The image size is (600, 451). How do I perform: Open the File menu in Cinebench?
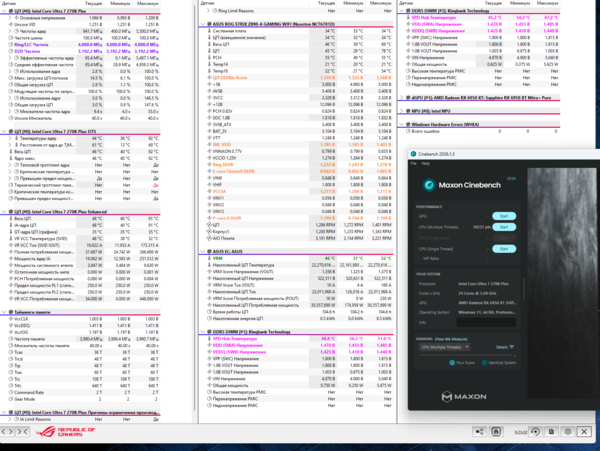click(413, 163)
